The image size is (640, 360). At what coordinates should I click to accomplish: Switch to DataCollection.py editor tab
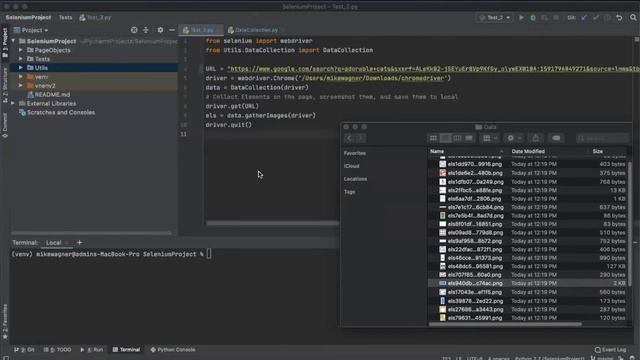pyautogui.click(x=256, y=30)
